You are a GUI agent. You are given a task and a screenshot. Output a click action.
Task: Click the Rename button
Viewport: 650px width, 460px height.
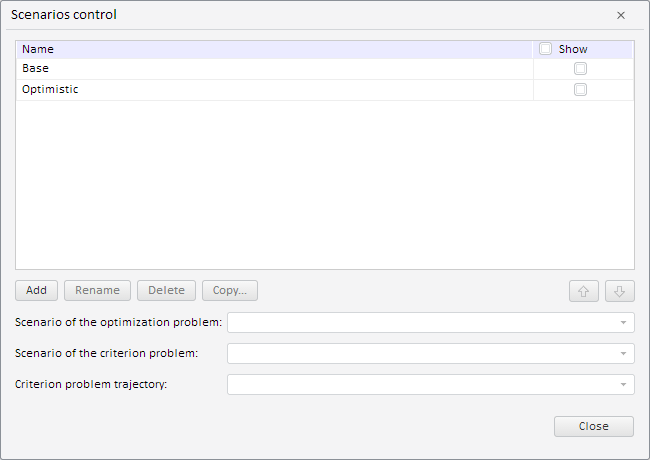point(97,291)
